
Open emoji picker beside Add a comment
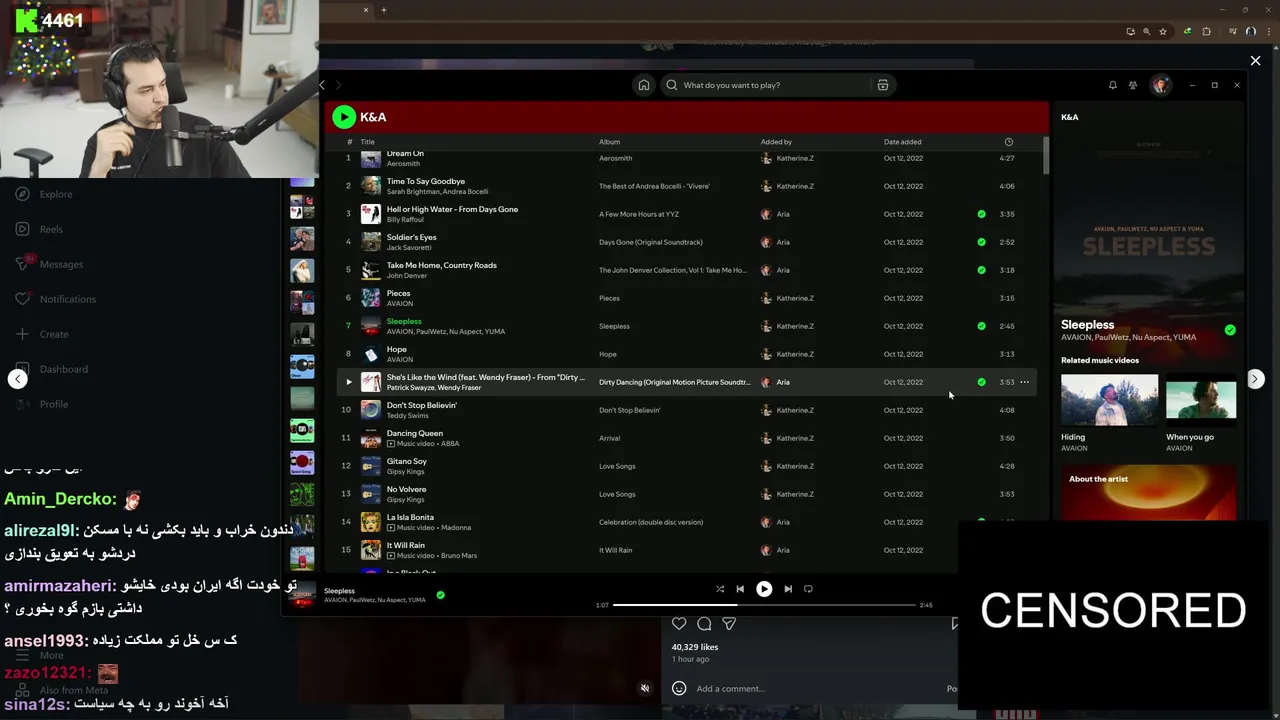[679, 688]
